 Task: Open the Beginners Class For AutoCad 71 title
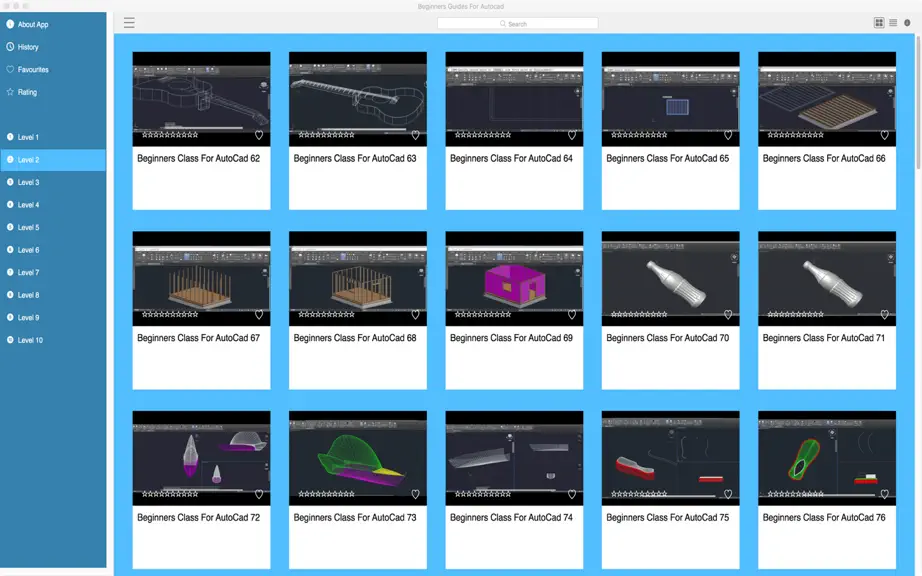coord(823,338)
